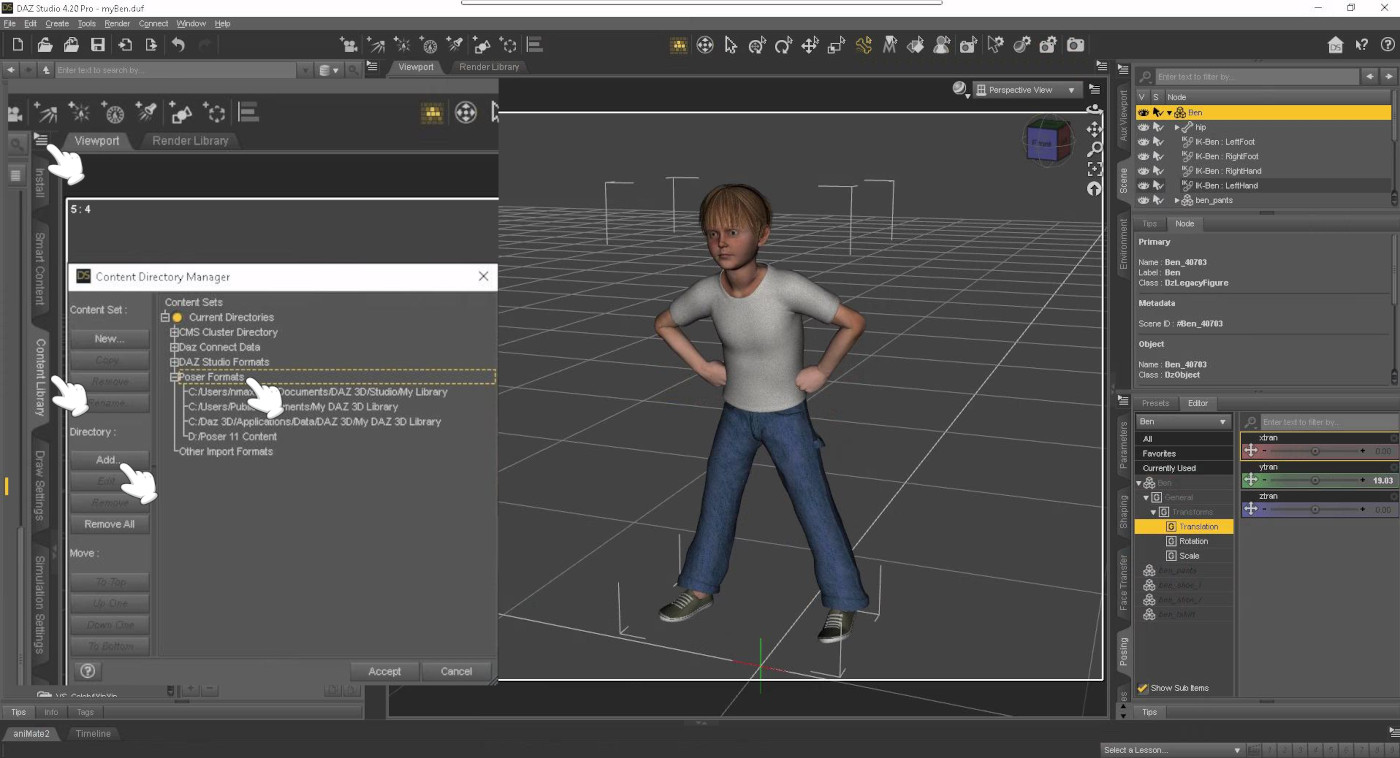Select the Scale tool
1400x758 pixels.
coord(834,45)
